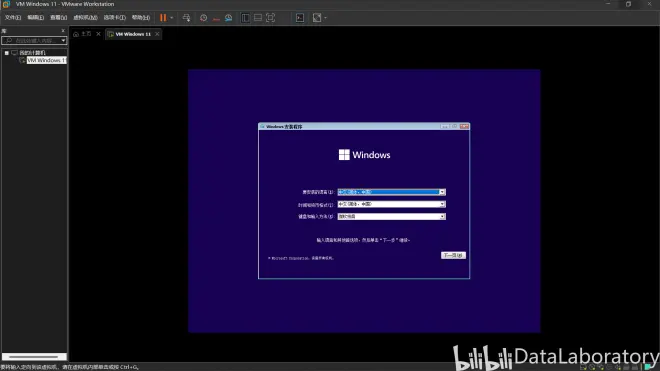Enter full screen mode icon
Screen dimensions: 660x371
tap(271, 18)
